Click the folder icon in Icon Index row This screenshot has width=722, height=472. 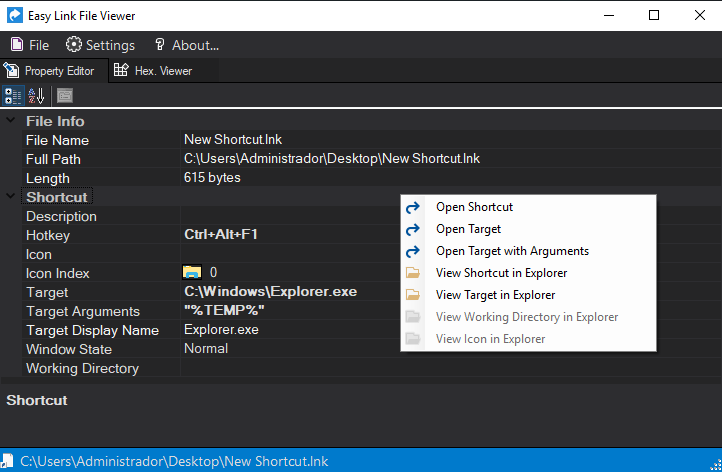(x=192, y=272)
